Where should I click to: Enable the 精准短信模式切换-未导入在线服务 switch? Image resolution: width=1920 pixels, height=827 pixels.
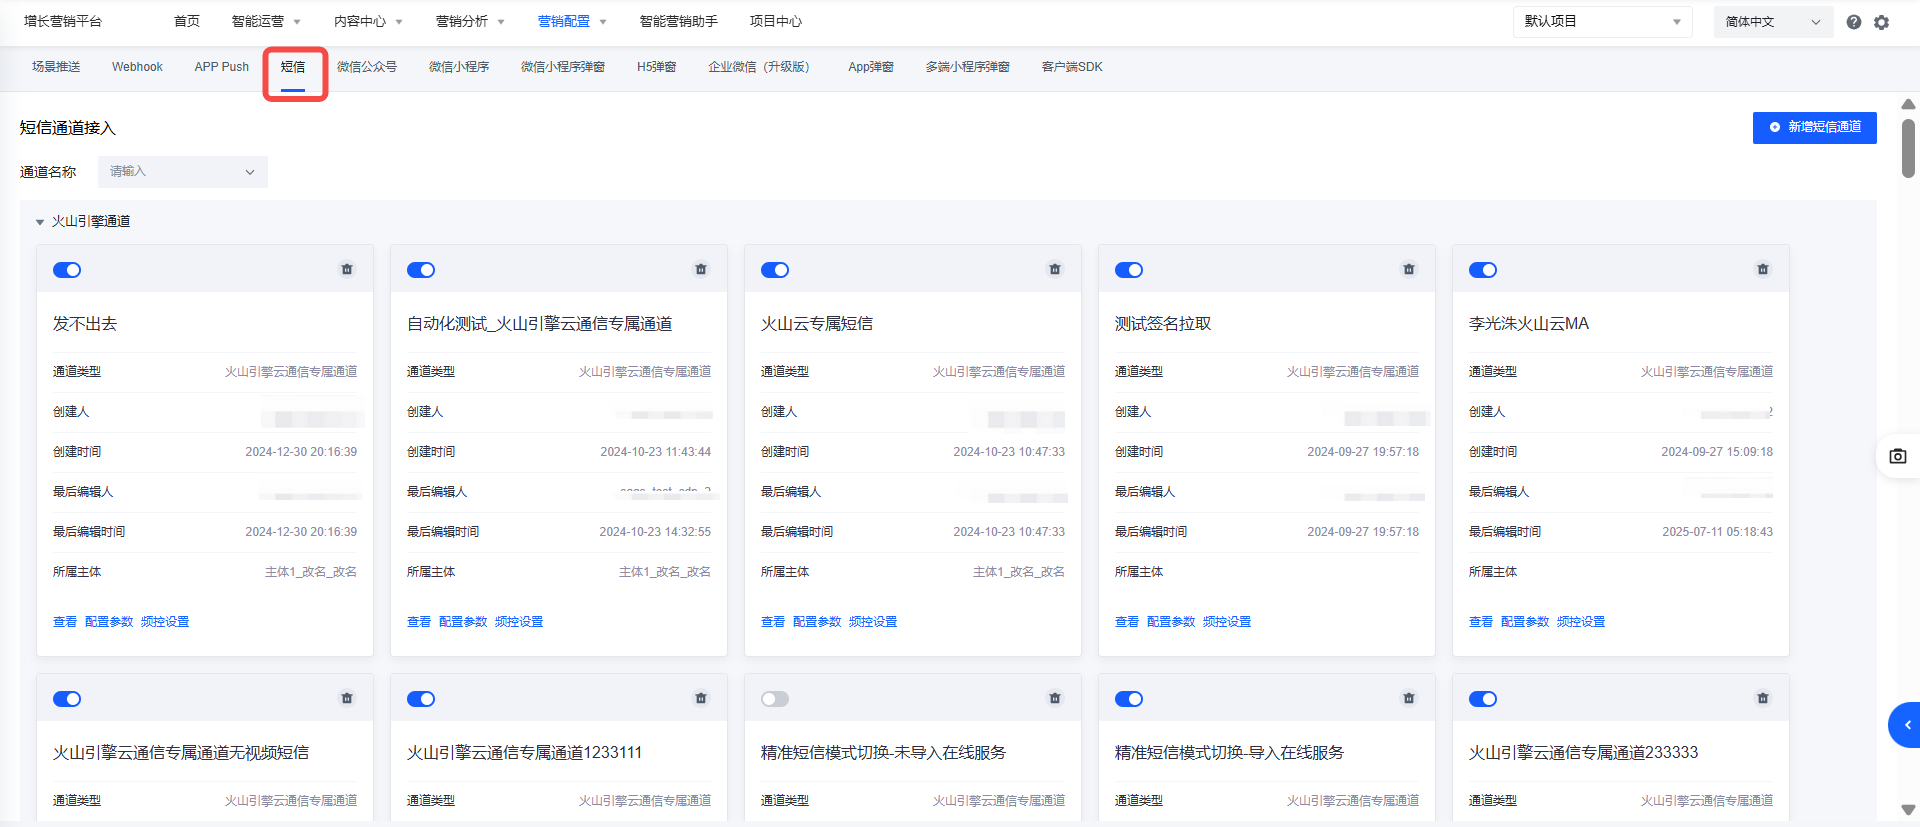coord(775,699)
